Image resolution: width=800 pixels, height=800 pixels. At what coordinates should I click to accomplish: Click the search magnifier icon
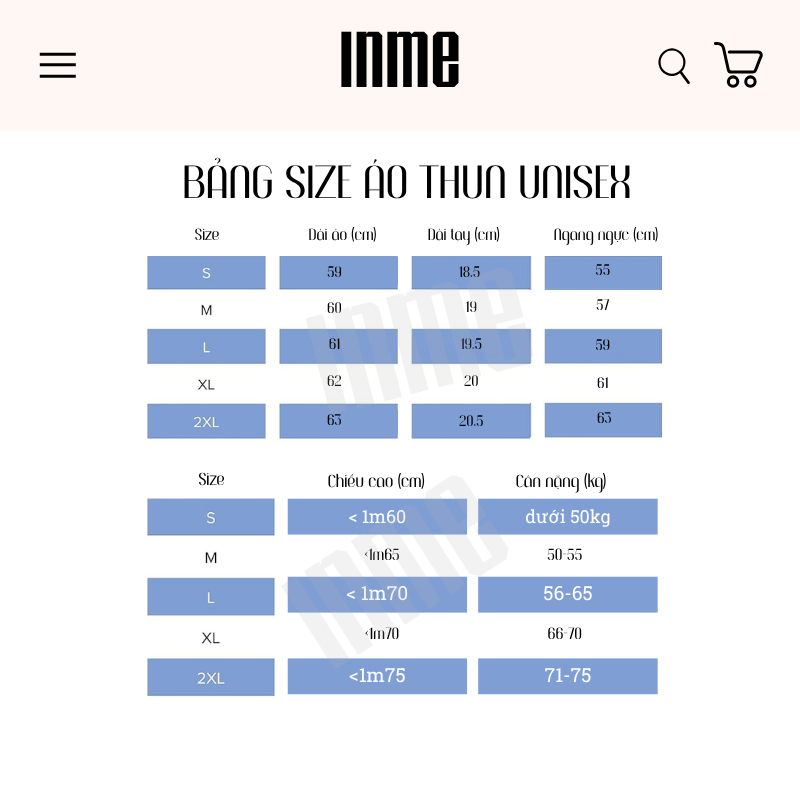click(674, 66)
